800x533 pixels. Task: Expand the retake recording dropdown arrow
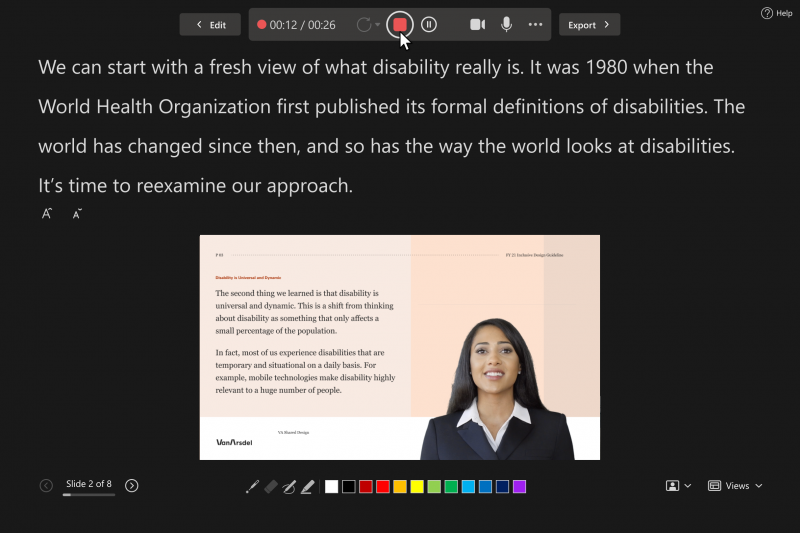click(378, 25)
